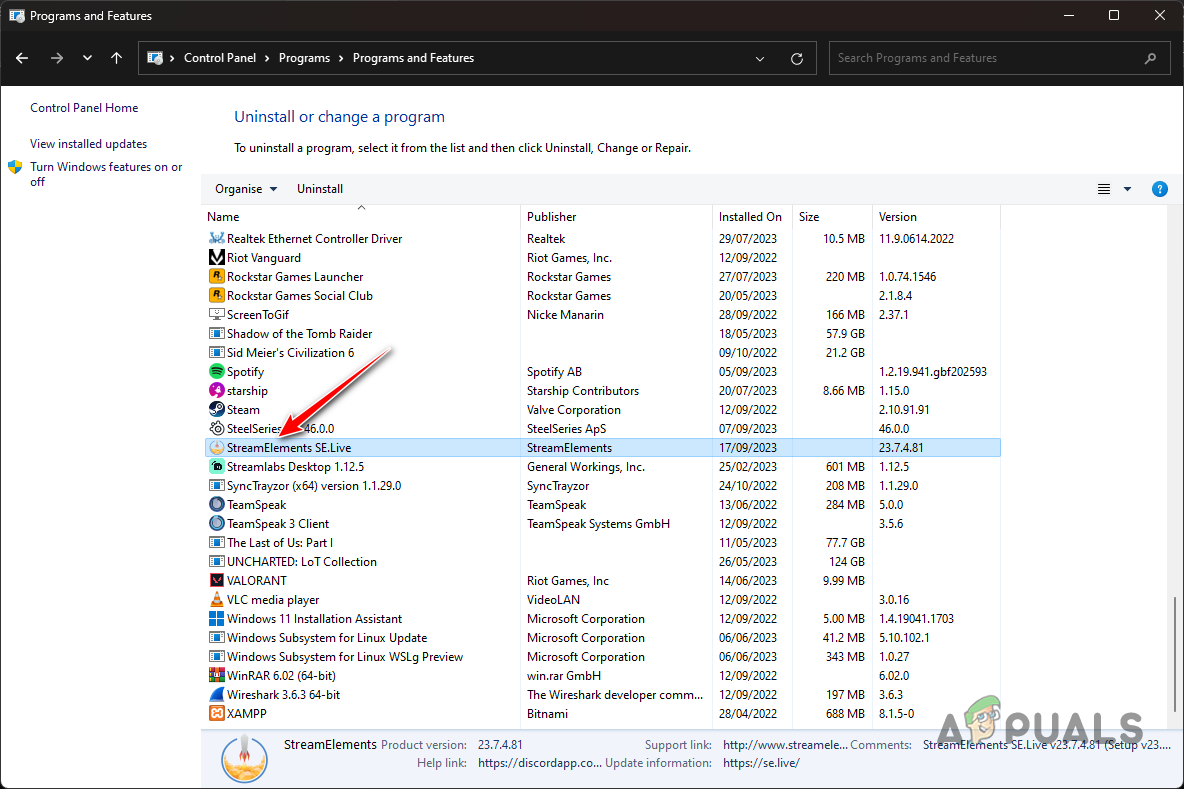Image resolution: width=1184 pixels, height=789 pixels.
Task: Sort by Version column header
Action: click(x=936, y=217)
